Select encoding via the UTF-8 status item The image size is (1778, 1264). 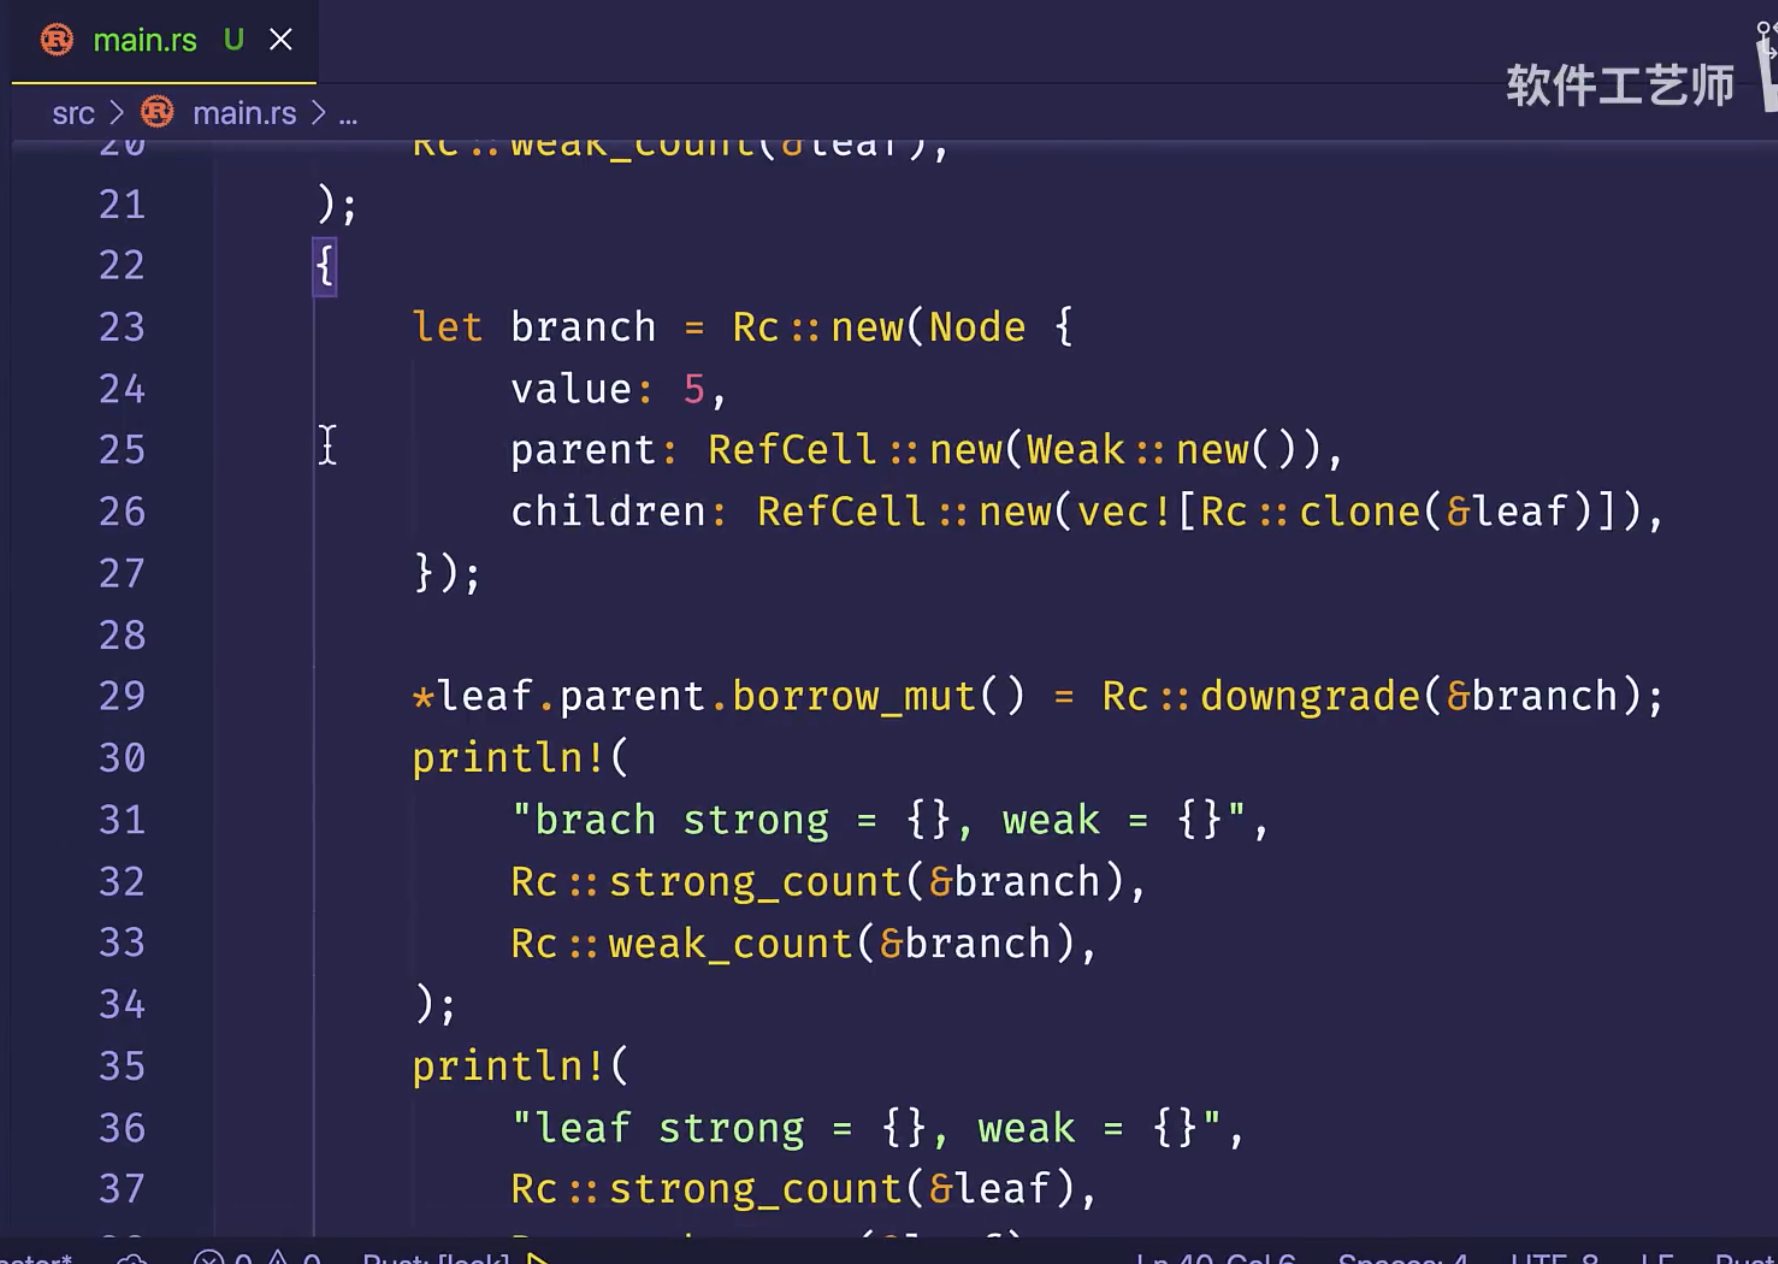point(1553,1258)
